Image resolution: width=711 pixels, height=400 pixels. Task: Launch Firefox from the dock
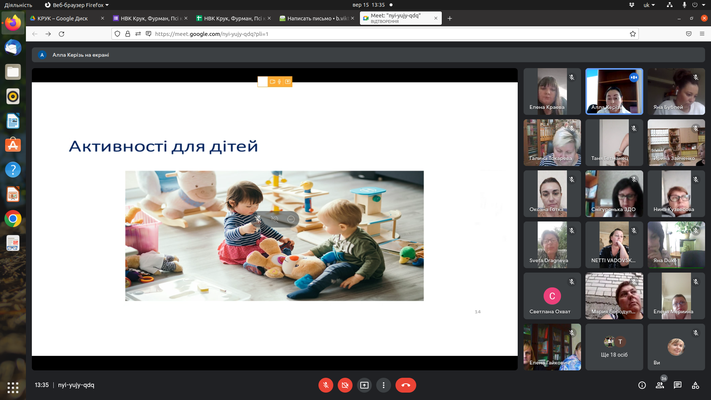point(13,23)
